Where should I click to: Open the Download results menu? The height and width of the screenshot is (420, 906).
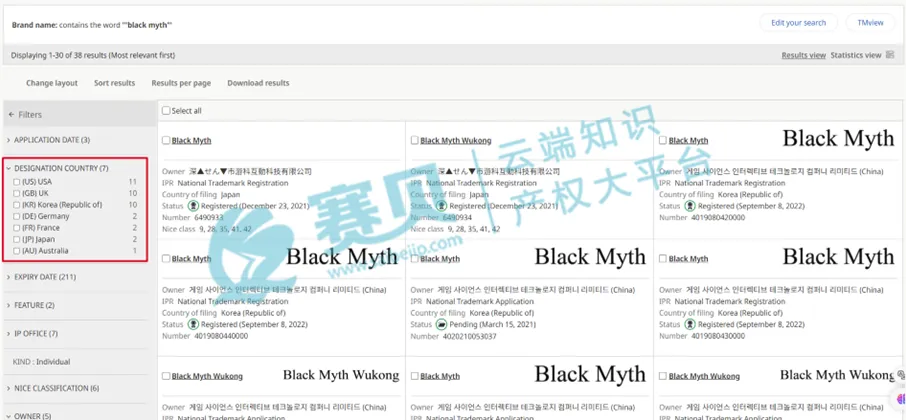(258, 83)
